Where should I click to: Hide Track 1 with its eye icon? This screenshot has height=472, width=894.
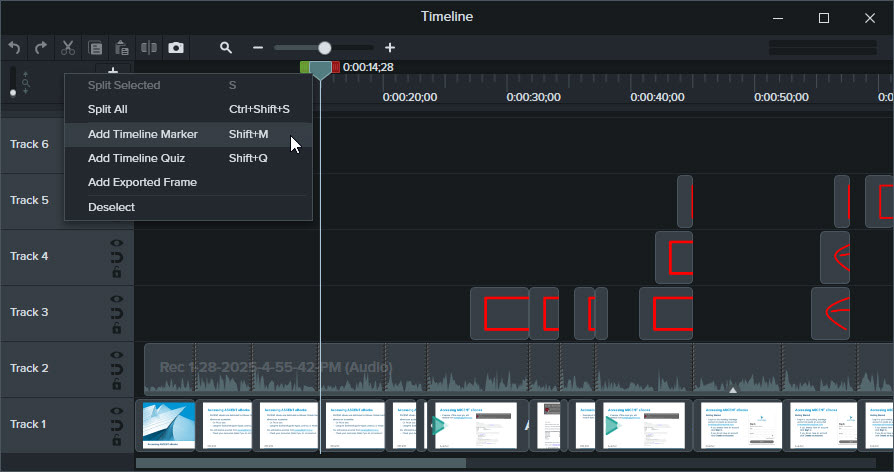click(x=116, y=411)
